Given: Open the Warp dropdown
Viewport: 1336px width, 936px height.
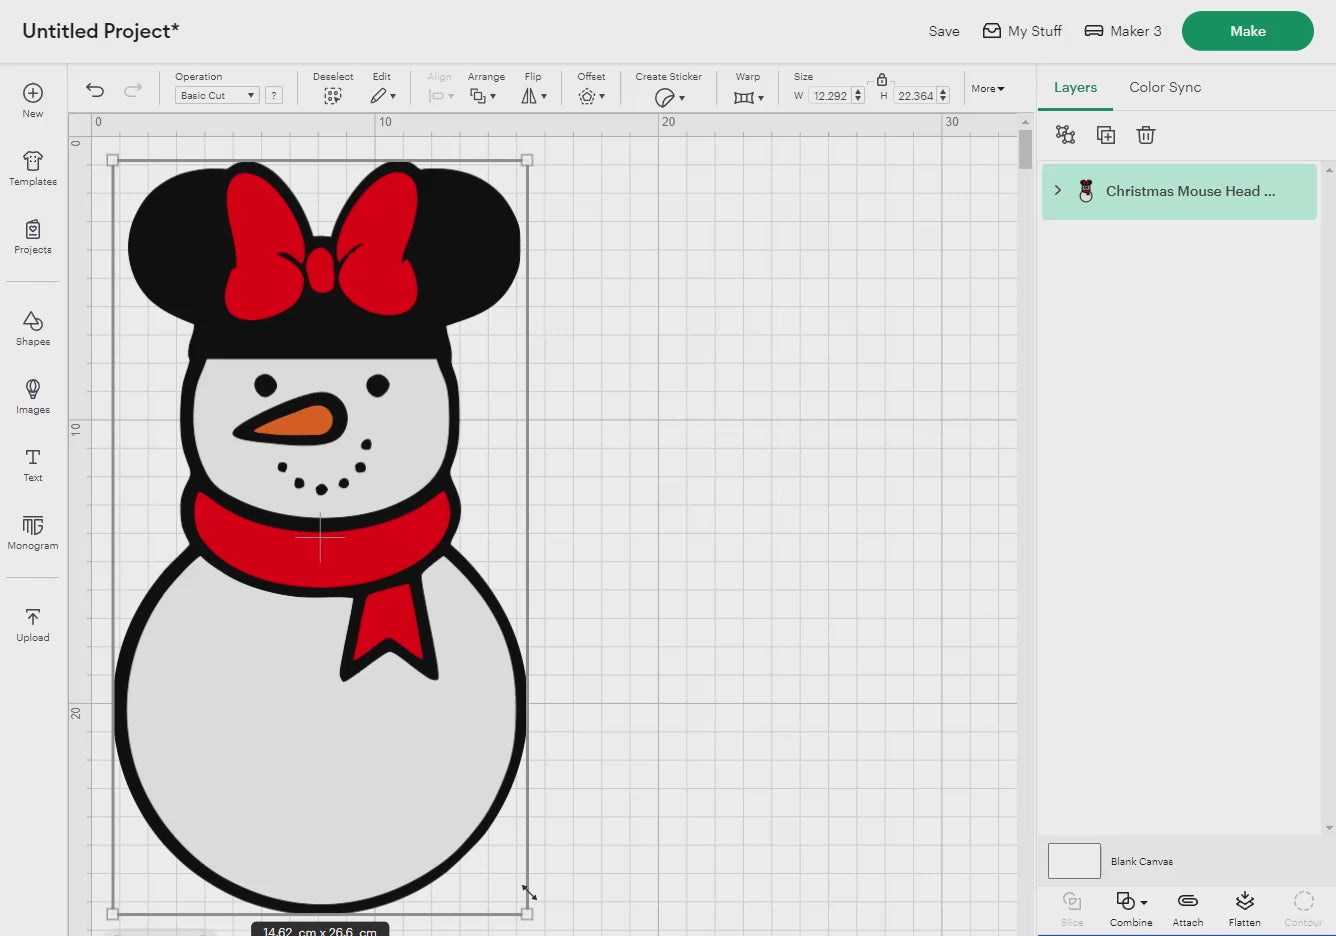Looking at the screenshot, I should (x=748, y=97).
